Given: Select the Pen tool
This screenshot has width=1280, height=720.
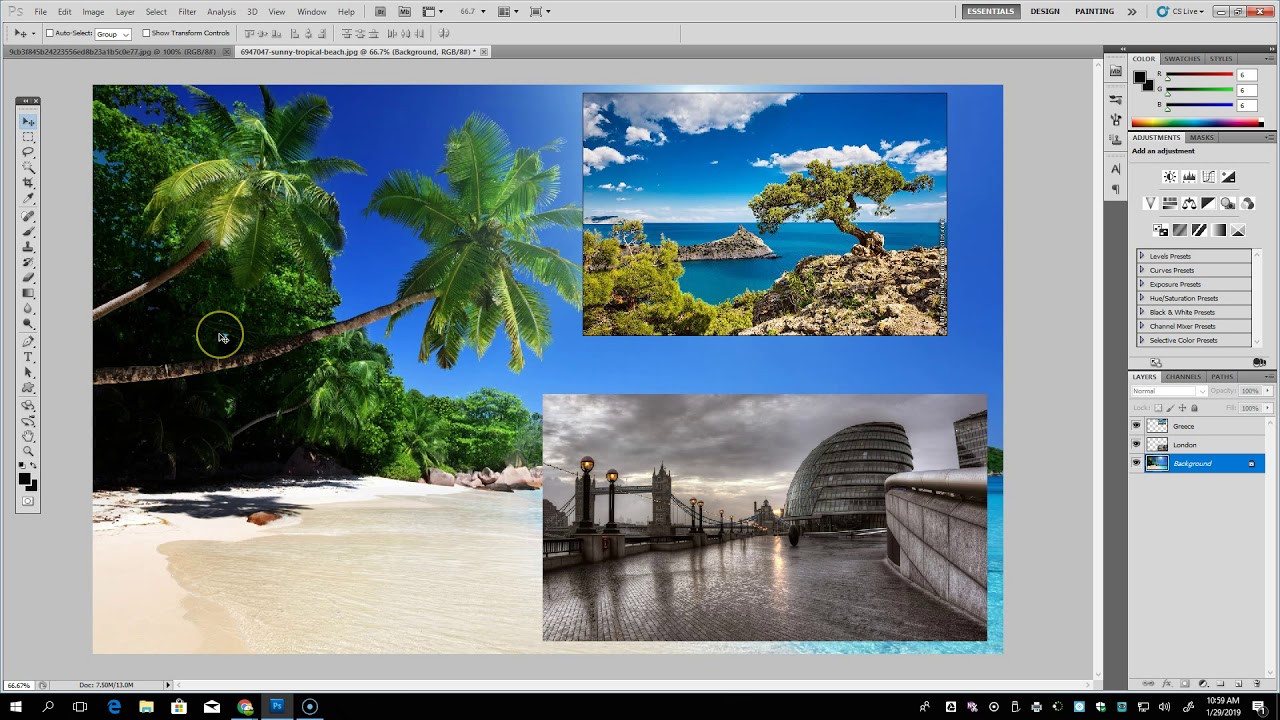Looking at the screenshot, I should [28, 340].
